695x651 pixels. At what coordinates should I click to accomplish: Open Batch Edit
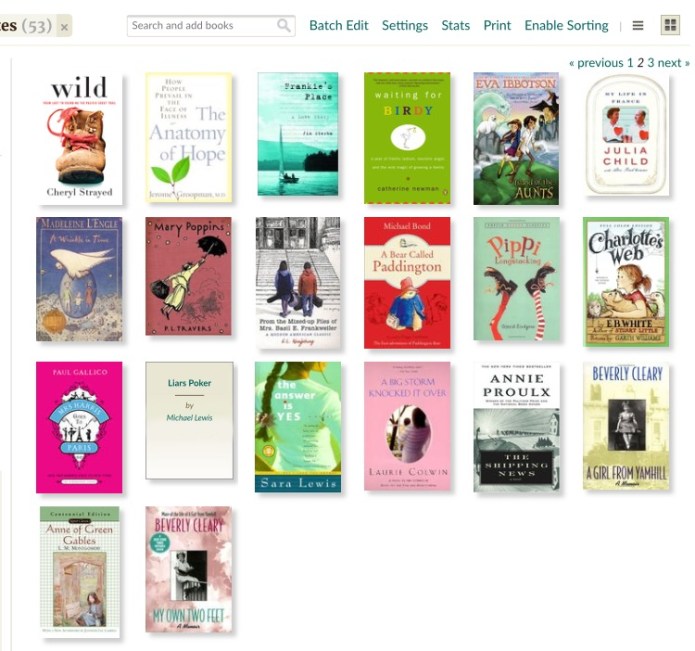point(339,26)
